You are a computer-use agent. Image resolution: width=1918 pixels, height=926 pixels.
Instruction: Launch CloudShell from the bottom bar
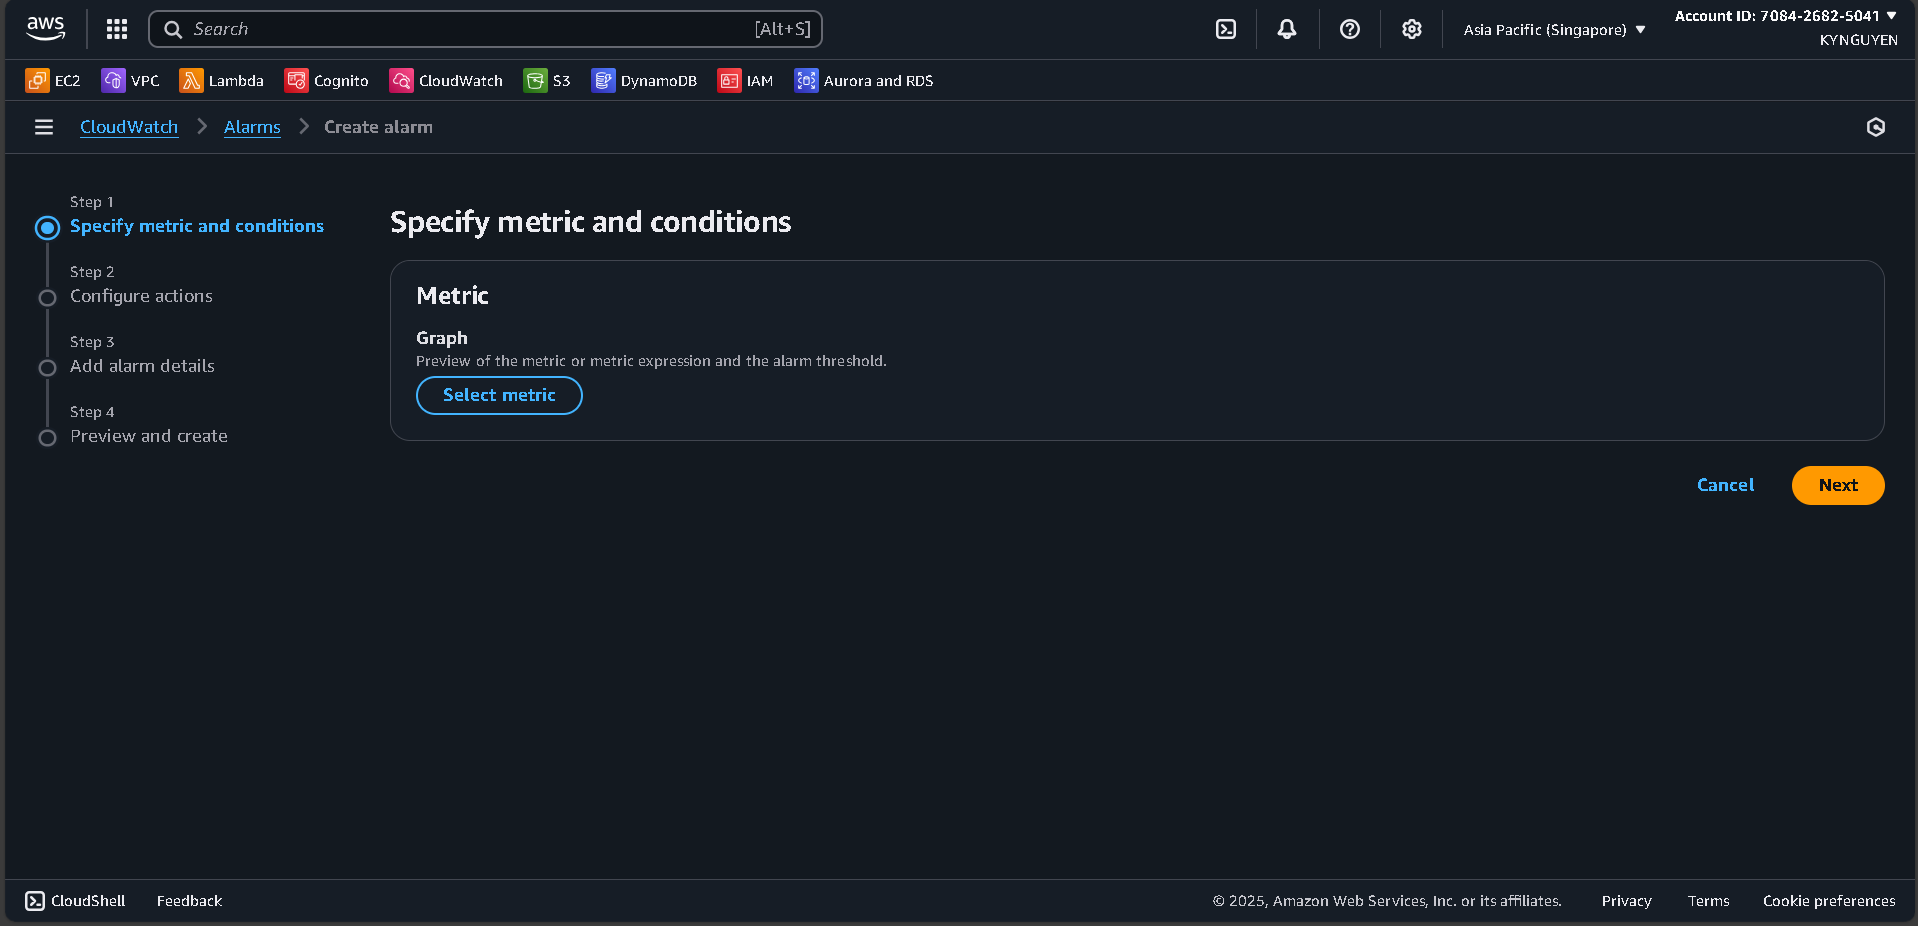point(74,900)
